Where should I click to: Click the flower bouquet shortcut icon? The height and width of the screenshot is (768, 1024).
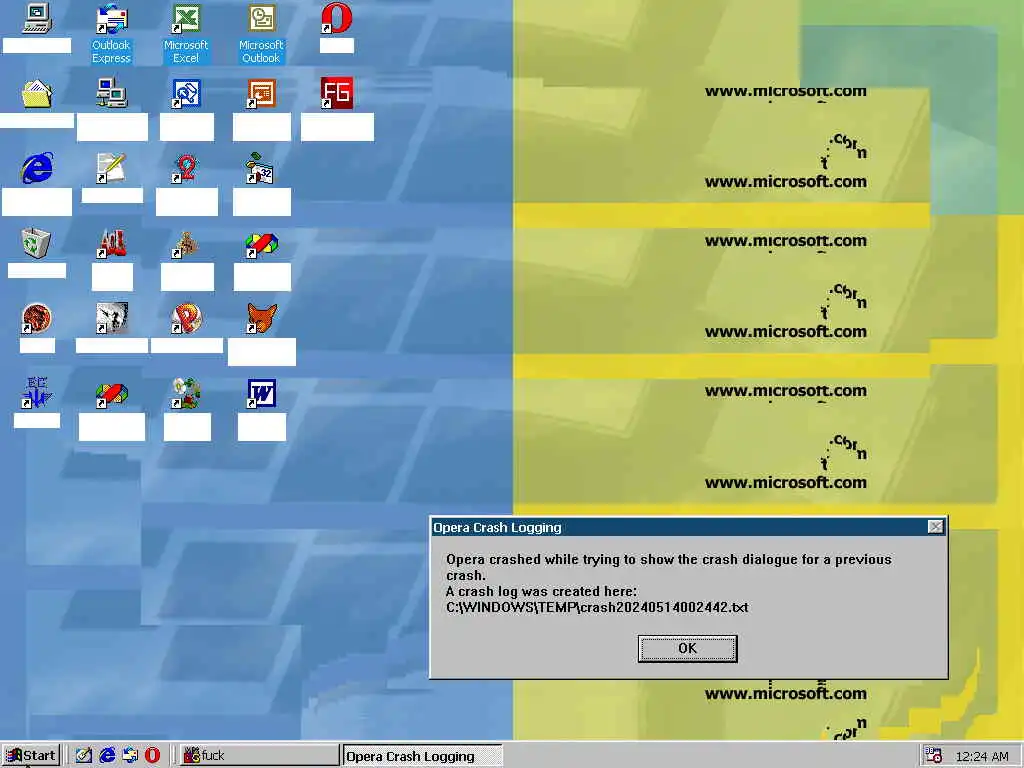186,393
